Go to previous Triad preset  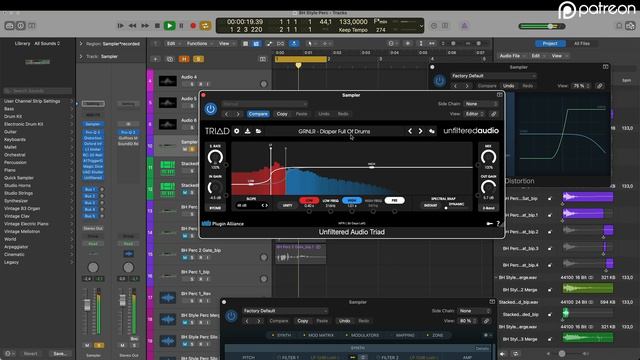coord(410,131)
